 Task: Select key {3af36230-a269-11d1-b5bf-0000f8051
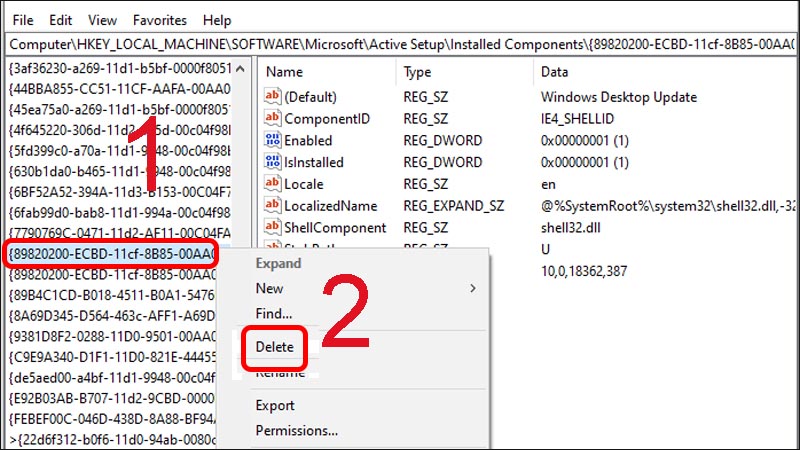[x=120, y=68]
